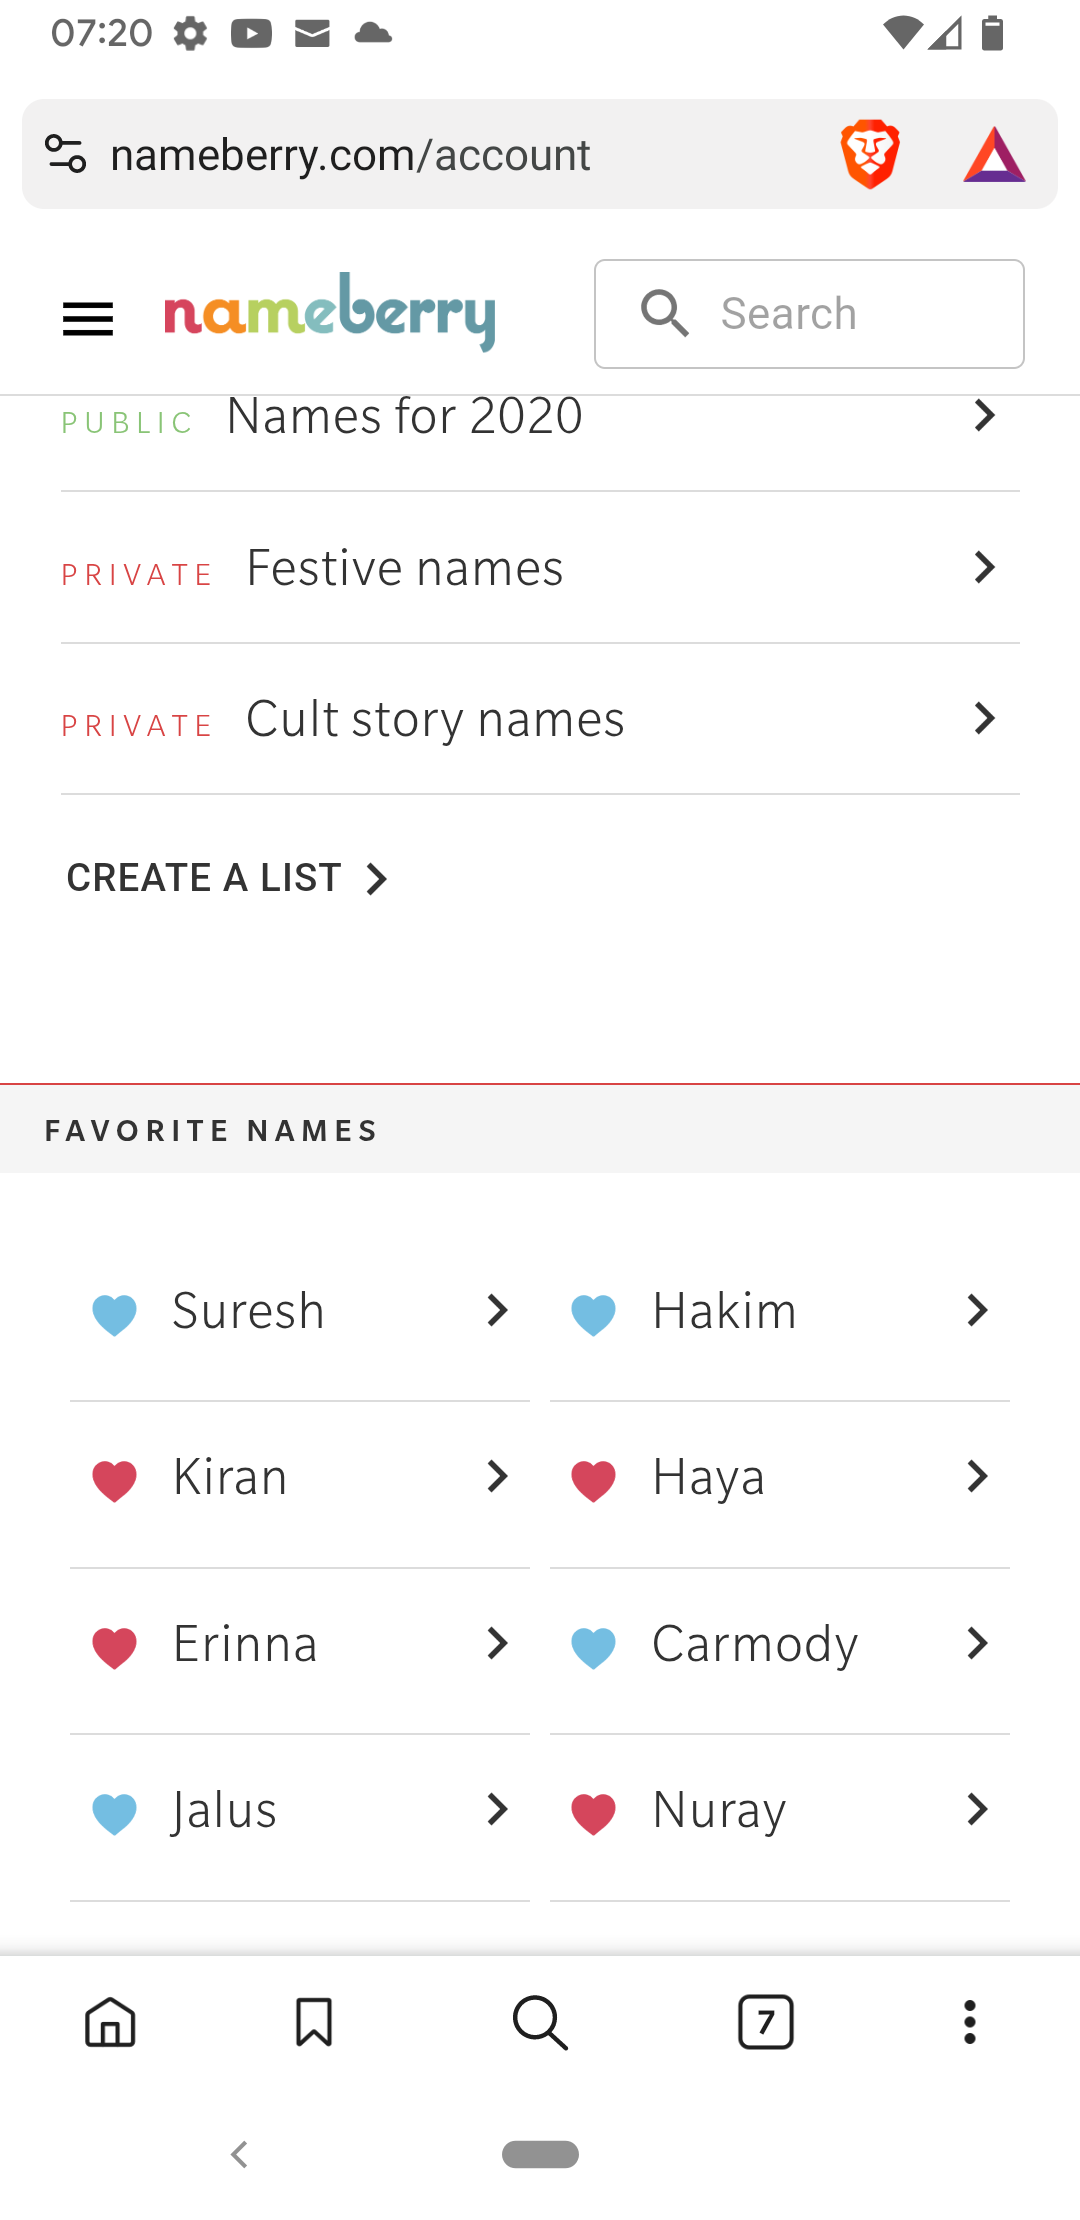
Task: Open the chevron next to Hakim
Action: click(977, 1310)
